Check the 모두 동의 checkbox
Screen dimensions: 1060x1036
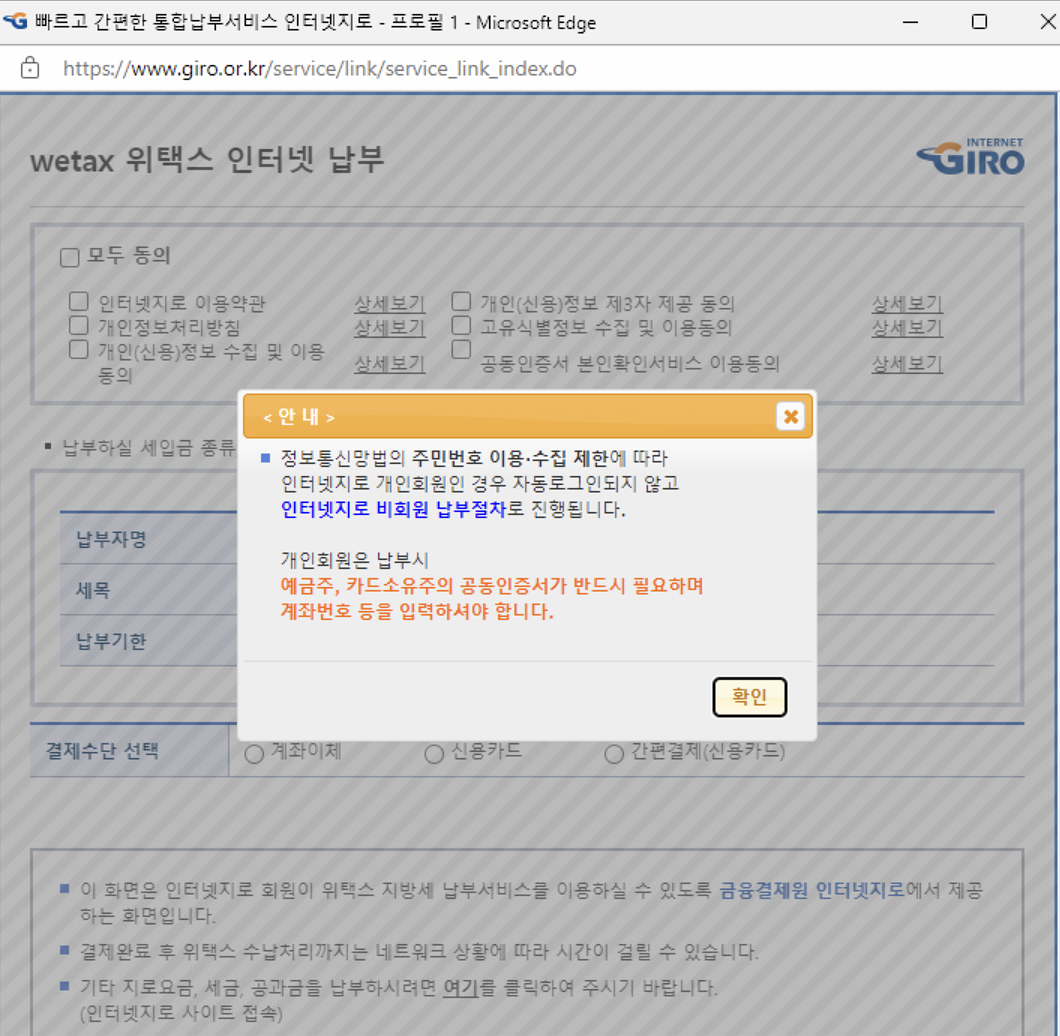[x=70, y=258]
